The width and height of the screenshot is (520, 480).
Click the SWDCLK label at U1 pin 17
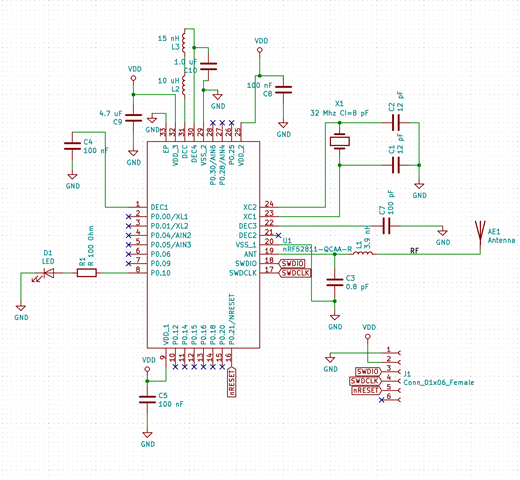point(295,273)
